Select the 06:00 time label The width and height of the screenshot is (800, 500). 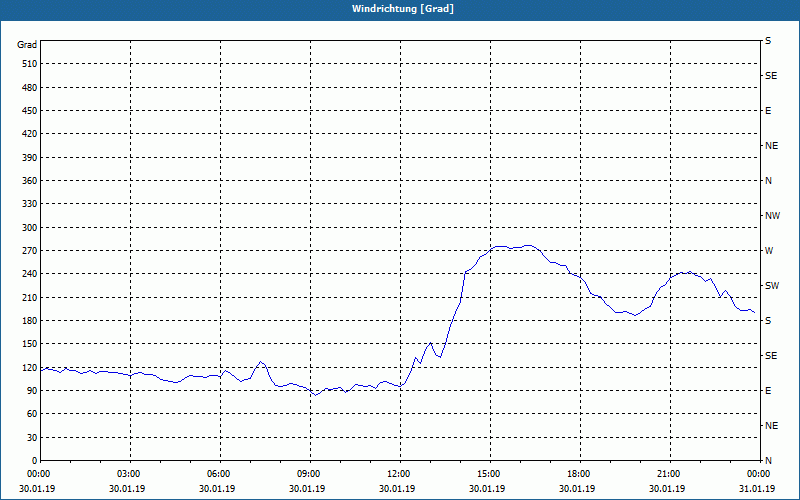[x=220, y=474]
